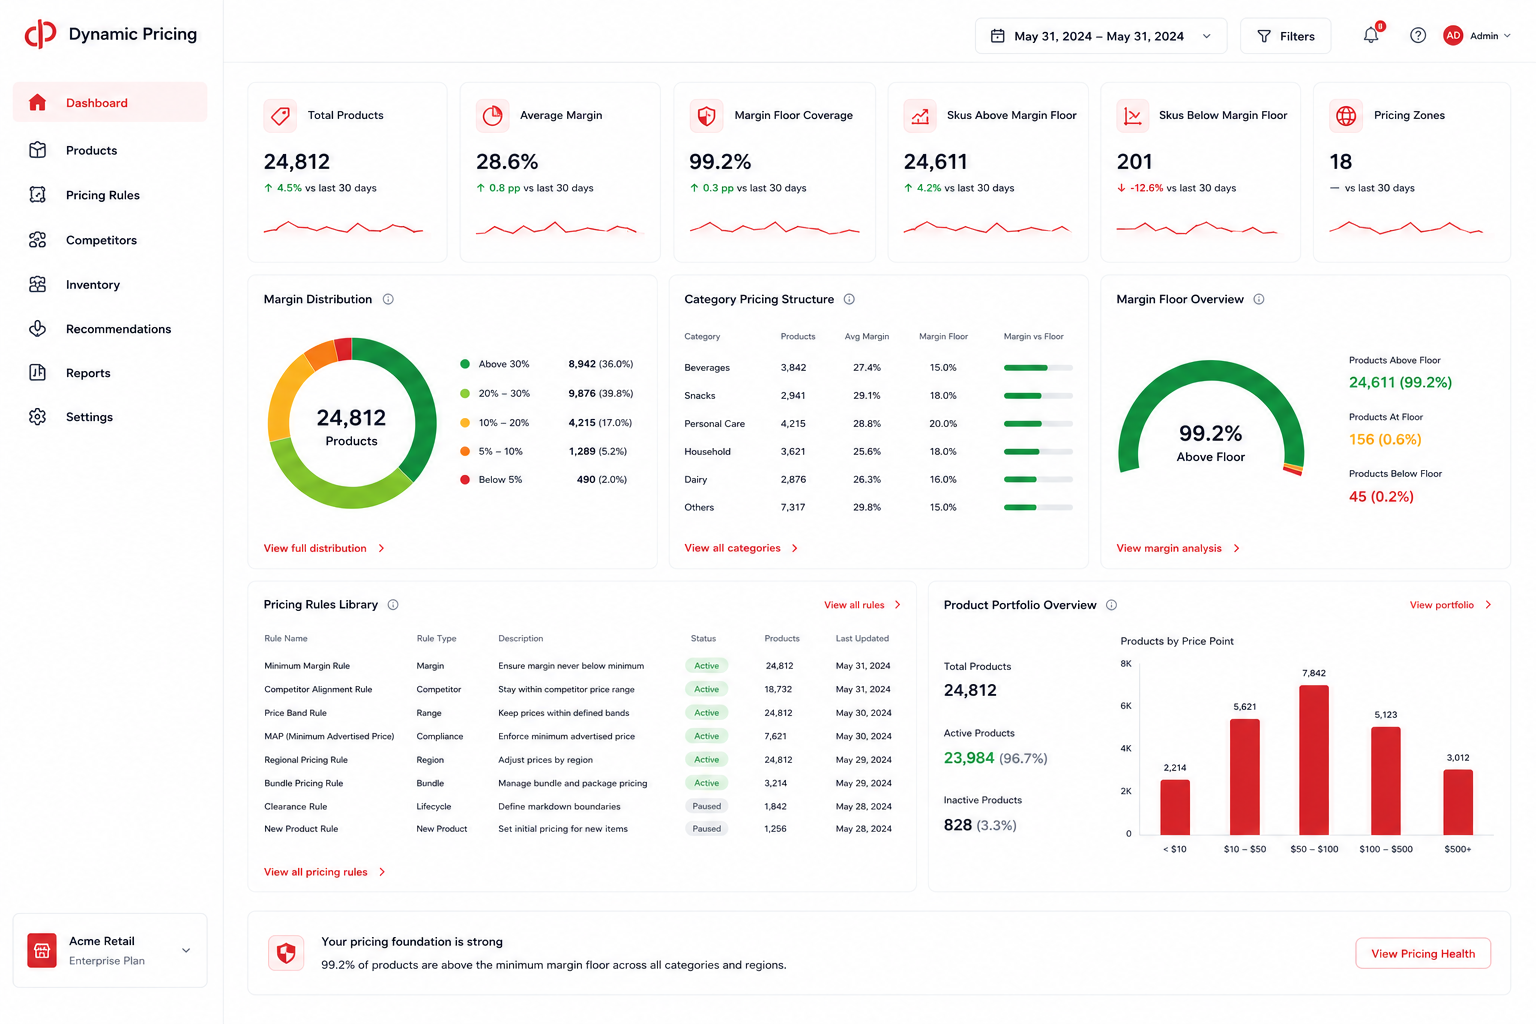Open the date range dropdown
The image size is (1536, 1024).
pos(1101,36)
